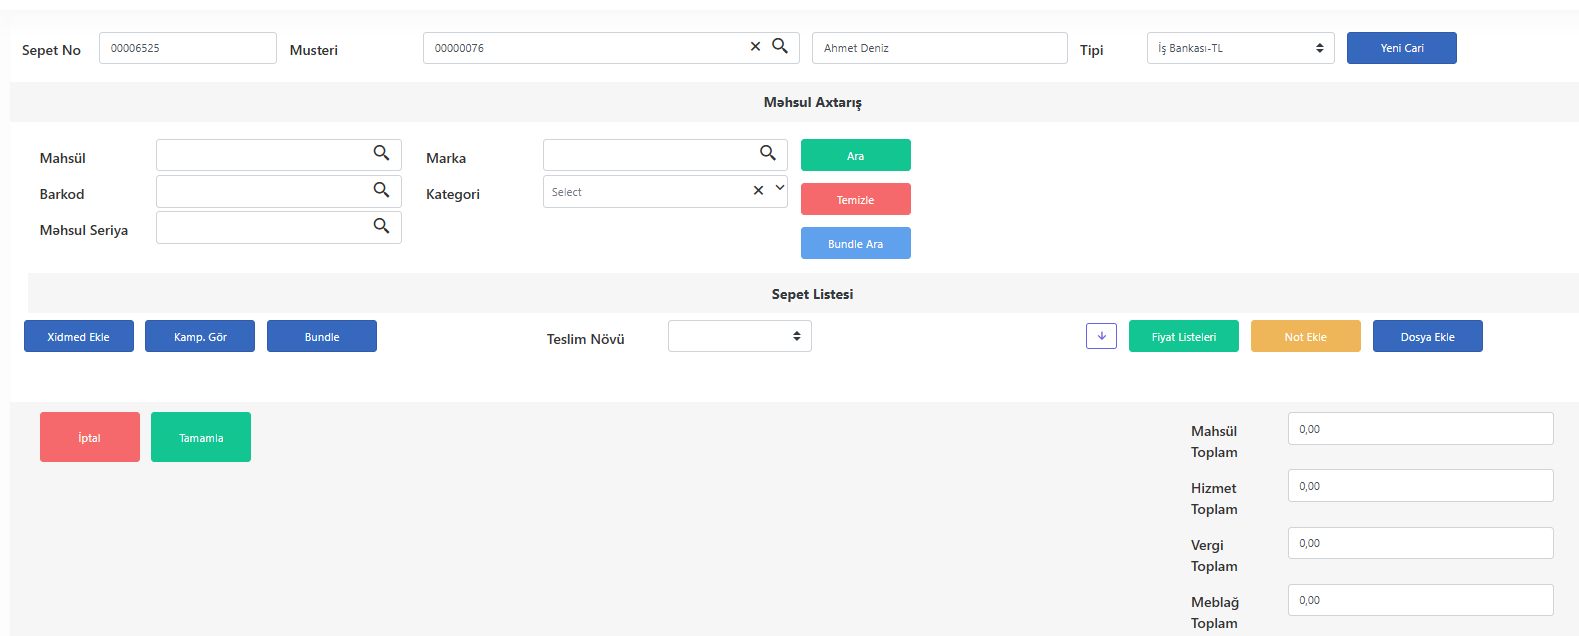Click the Vergi Toplam value field
This screenshot has height=636, width=1579.
(1421, 543)
